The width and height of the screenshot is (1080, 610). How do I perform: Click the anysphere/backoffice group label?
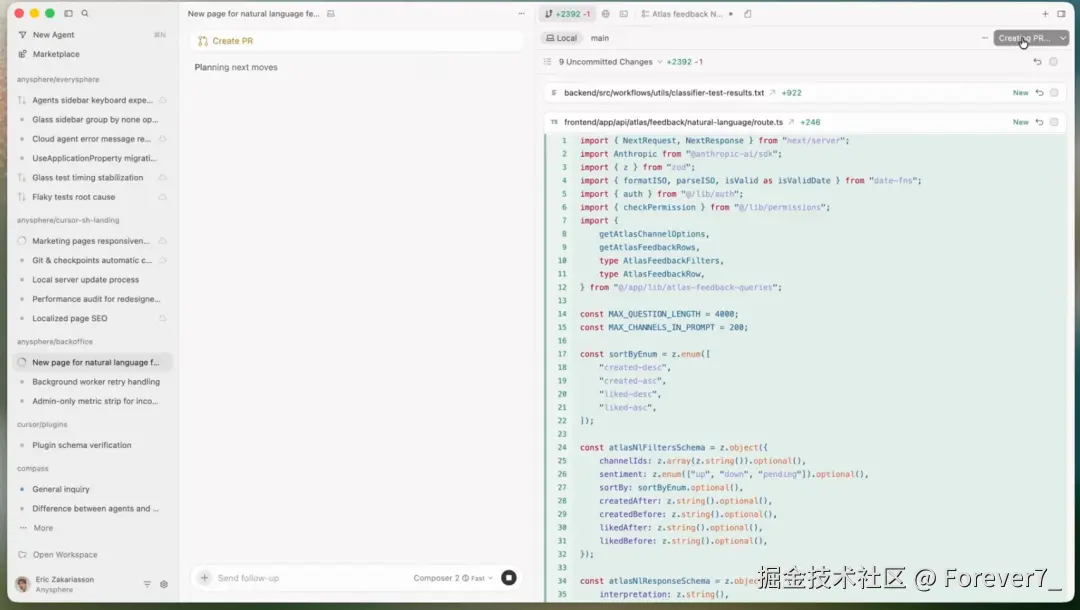pyautogui.click(x=54, y=341)
